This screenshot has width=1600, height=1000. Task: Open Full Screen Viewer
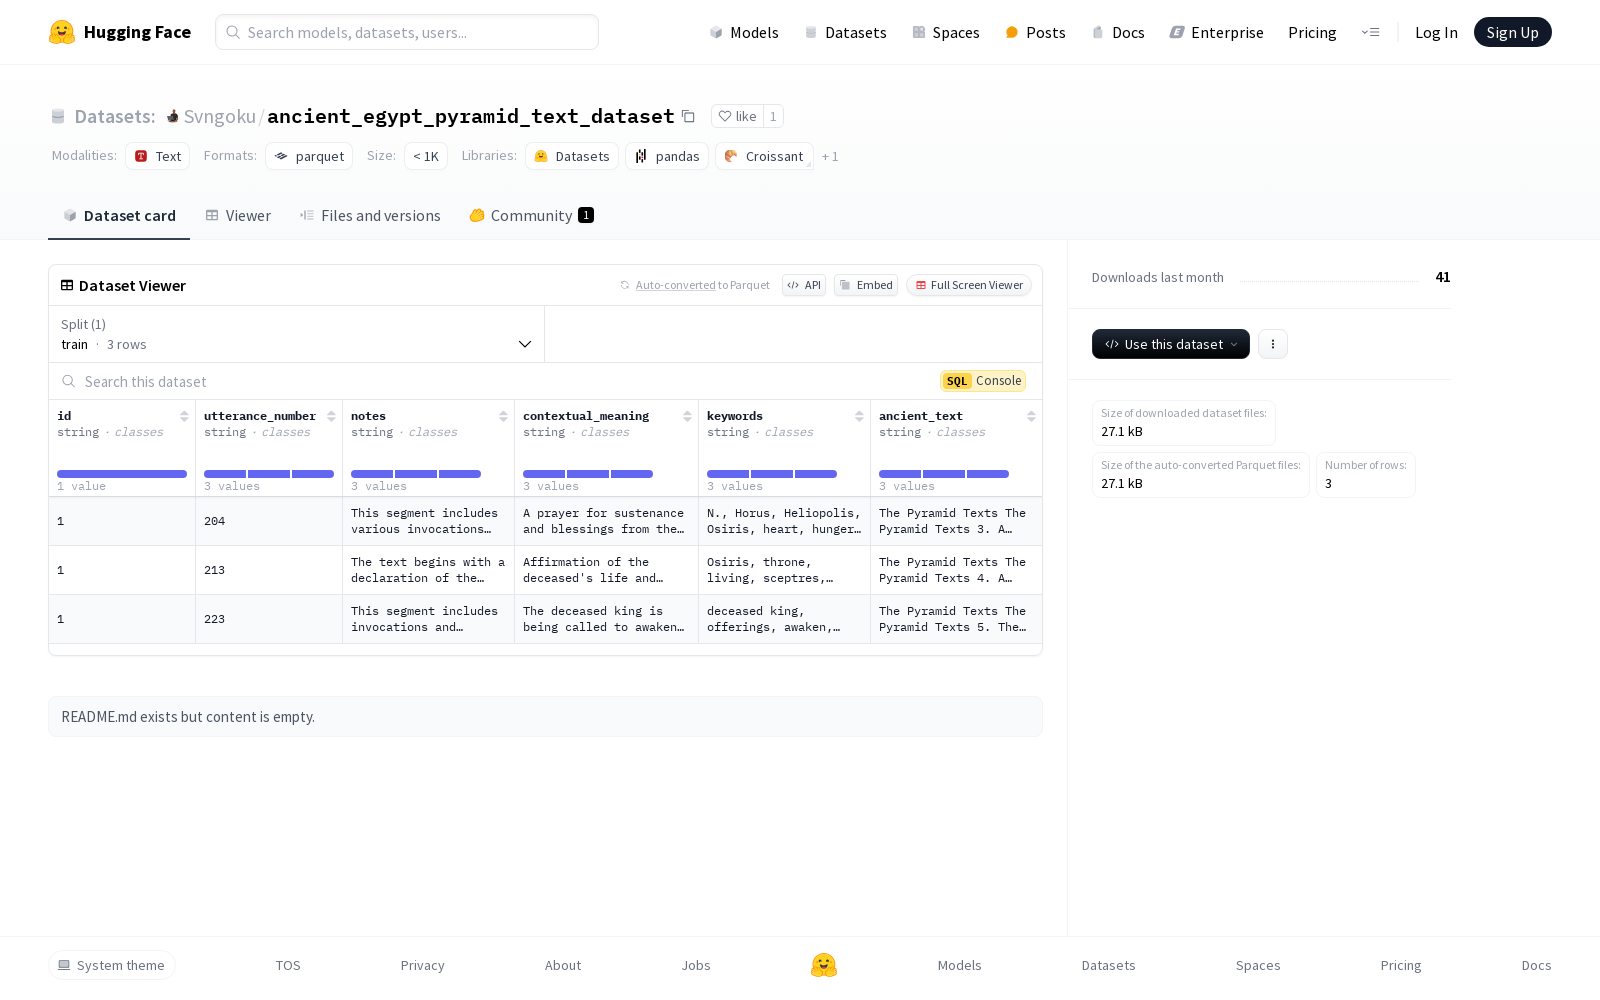coord(969,285)
